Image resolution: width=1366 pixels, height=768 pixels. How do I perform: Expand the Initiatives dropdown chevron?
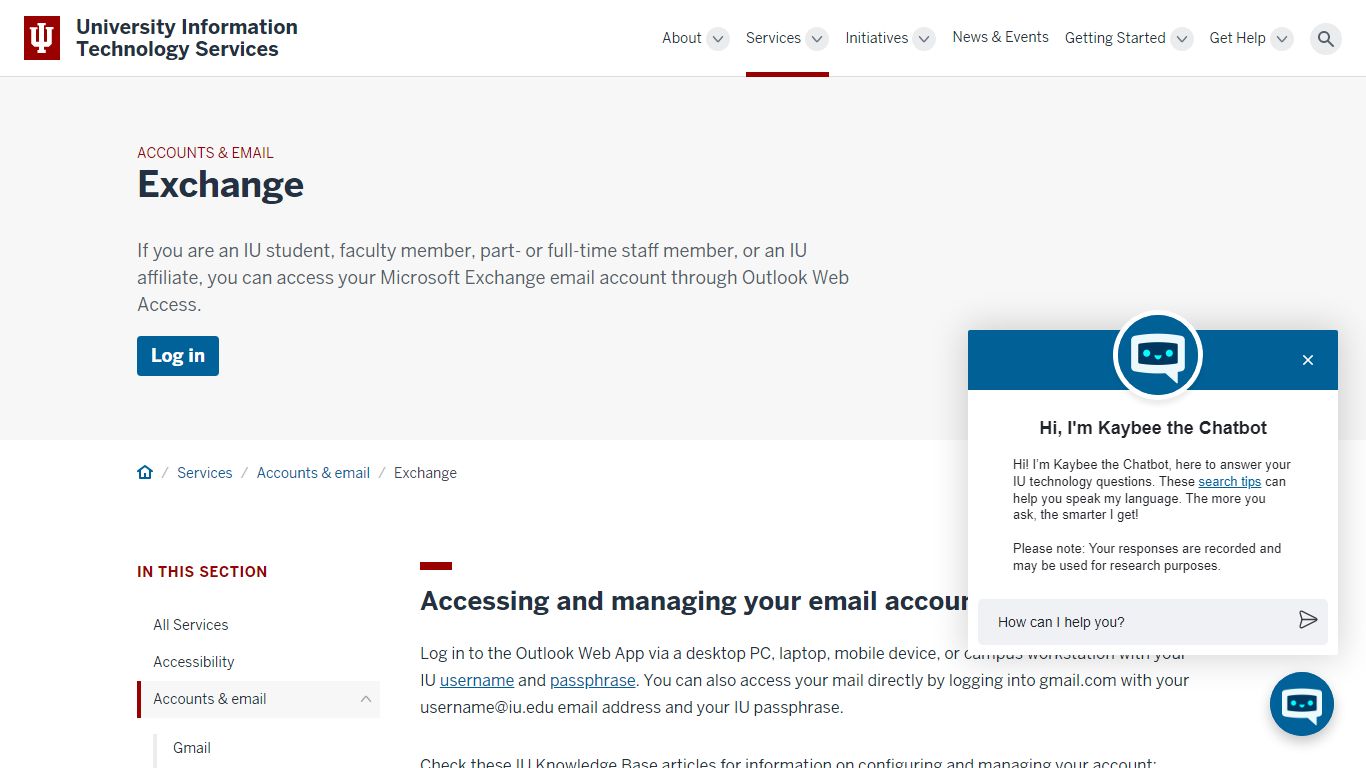tap(925, 39)
